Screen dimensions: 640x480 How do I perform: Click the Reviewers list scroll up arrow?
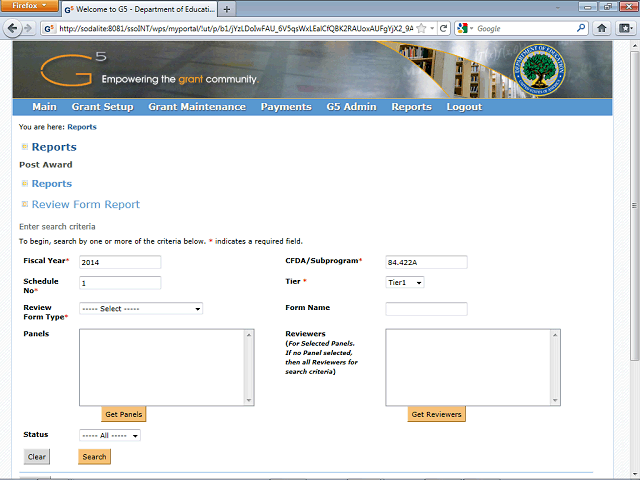coord(555,335)
